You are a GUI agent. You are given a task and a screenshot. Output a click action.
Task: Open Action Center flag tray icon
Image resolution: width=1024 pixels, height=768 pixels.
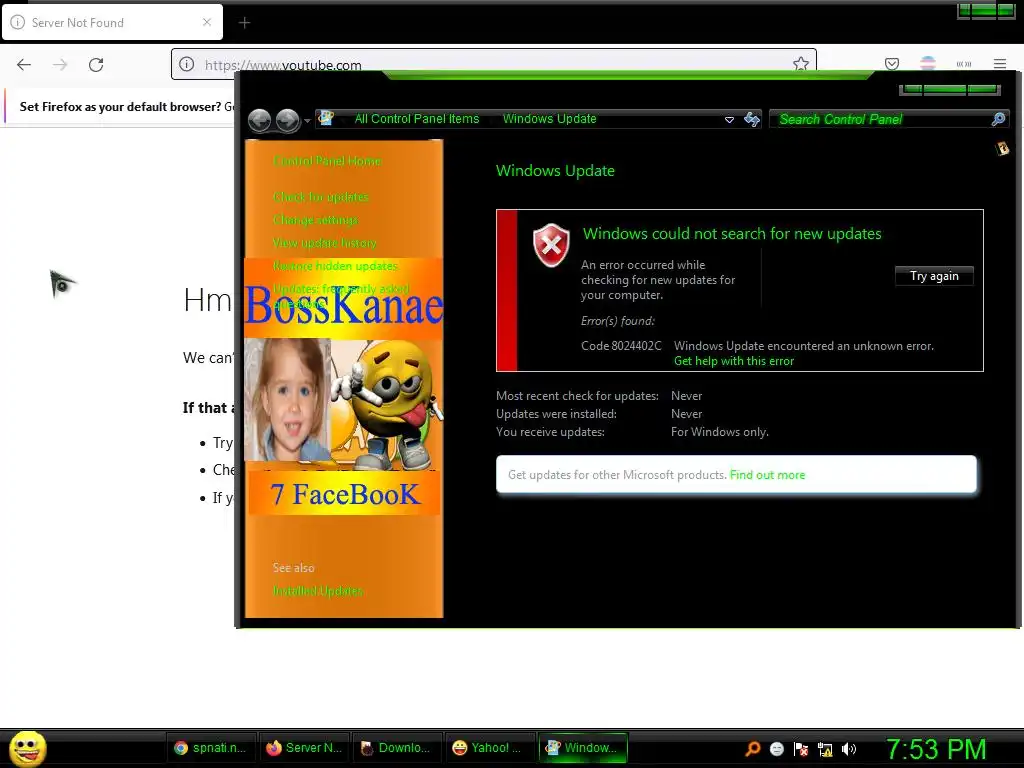pos(801,749)
